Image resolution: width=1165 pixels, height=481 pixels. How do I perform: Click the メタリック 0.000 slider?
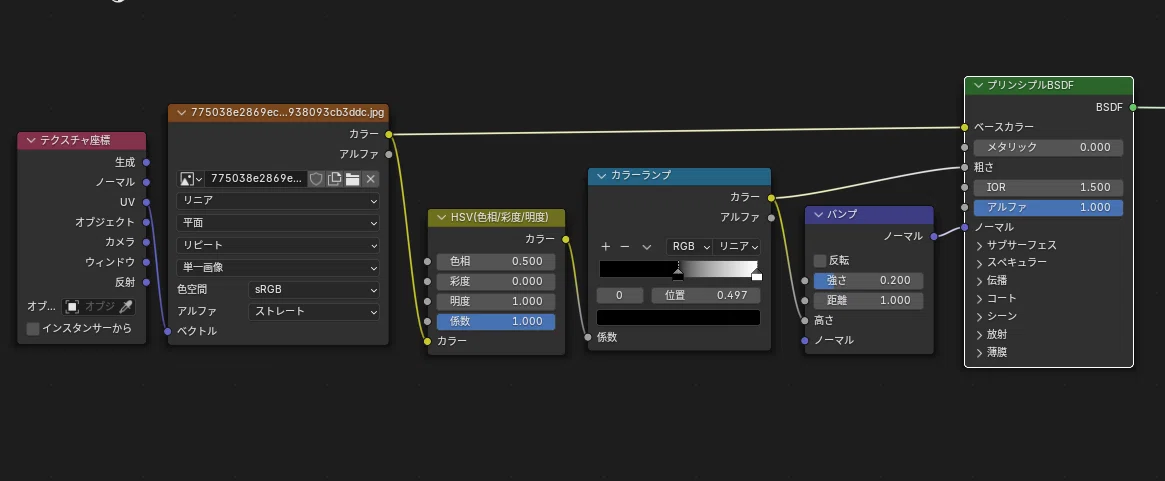[x=1048, y=147]
